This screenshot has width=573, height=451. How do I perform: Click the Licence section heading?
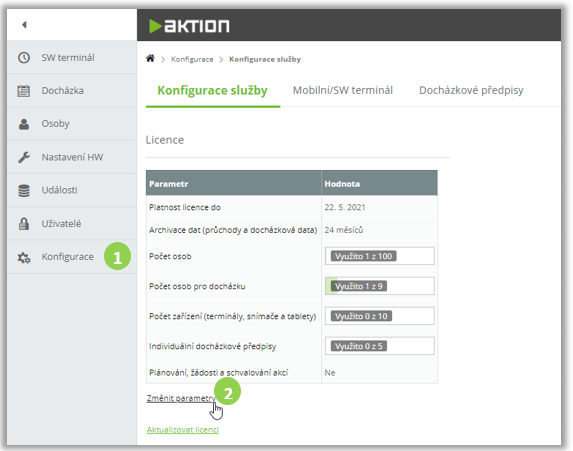click(x=165, y=140)
